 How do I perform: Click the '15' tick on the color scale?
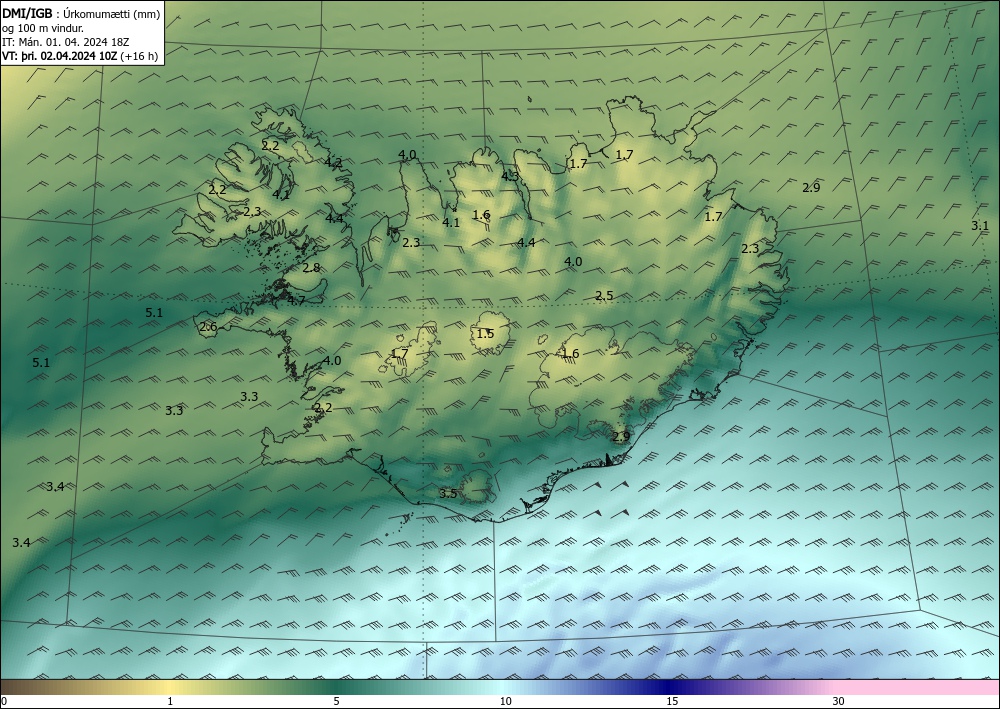pos(672,701)
